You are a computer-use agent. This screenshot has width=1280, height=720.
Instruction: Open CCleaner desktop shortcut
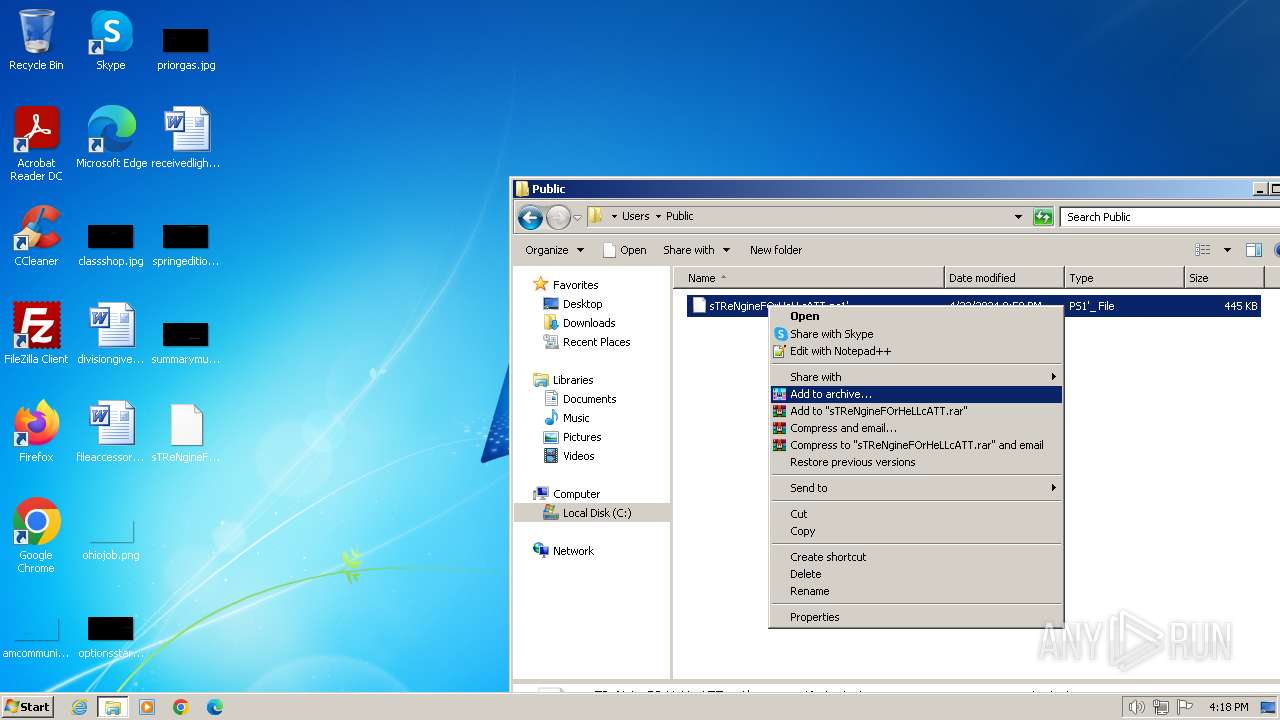tap(36, 235)
